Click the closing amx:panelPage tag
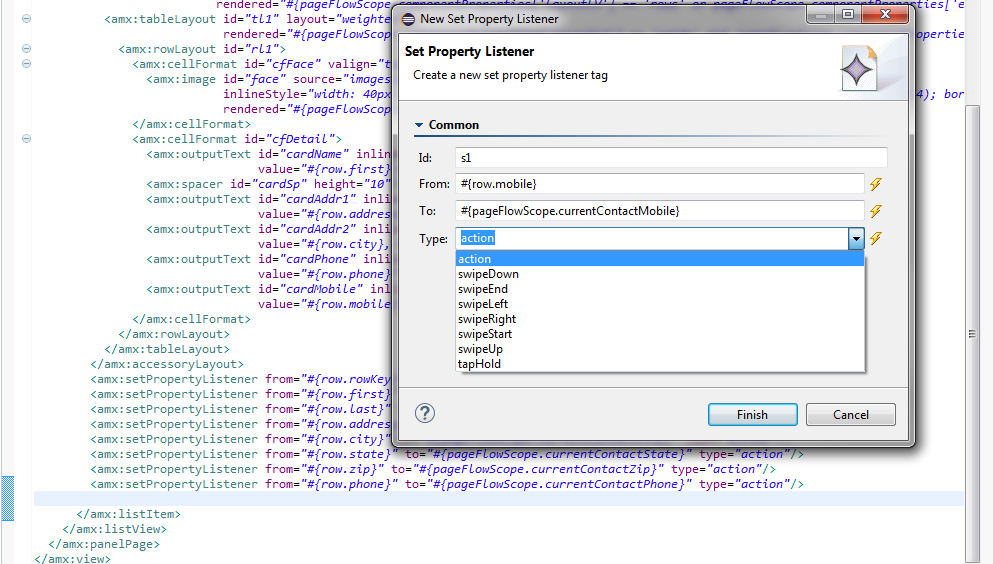Image resolution: width=993 pixels, height=564 pixels. point(104,544)
